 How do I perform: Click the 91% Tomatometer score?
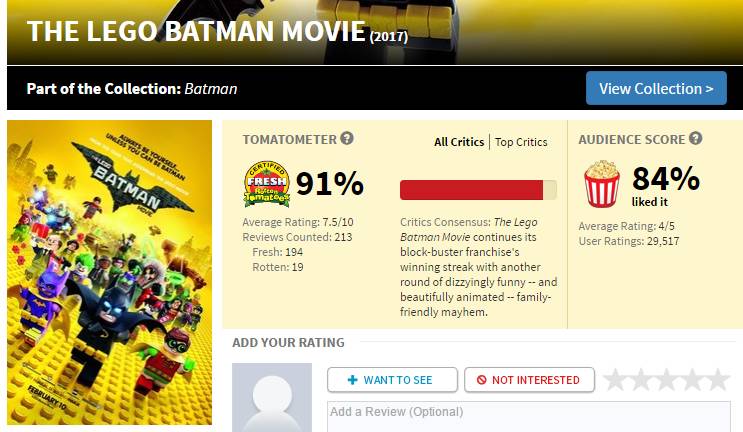329,184
